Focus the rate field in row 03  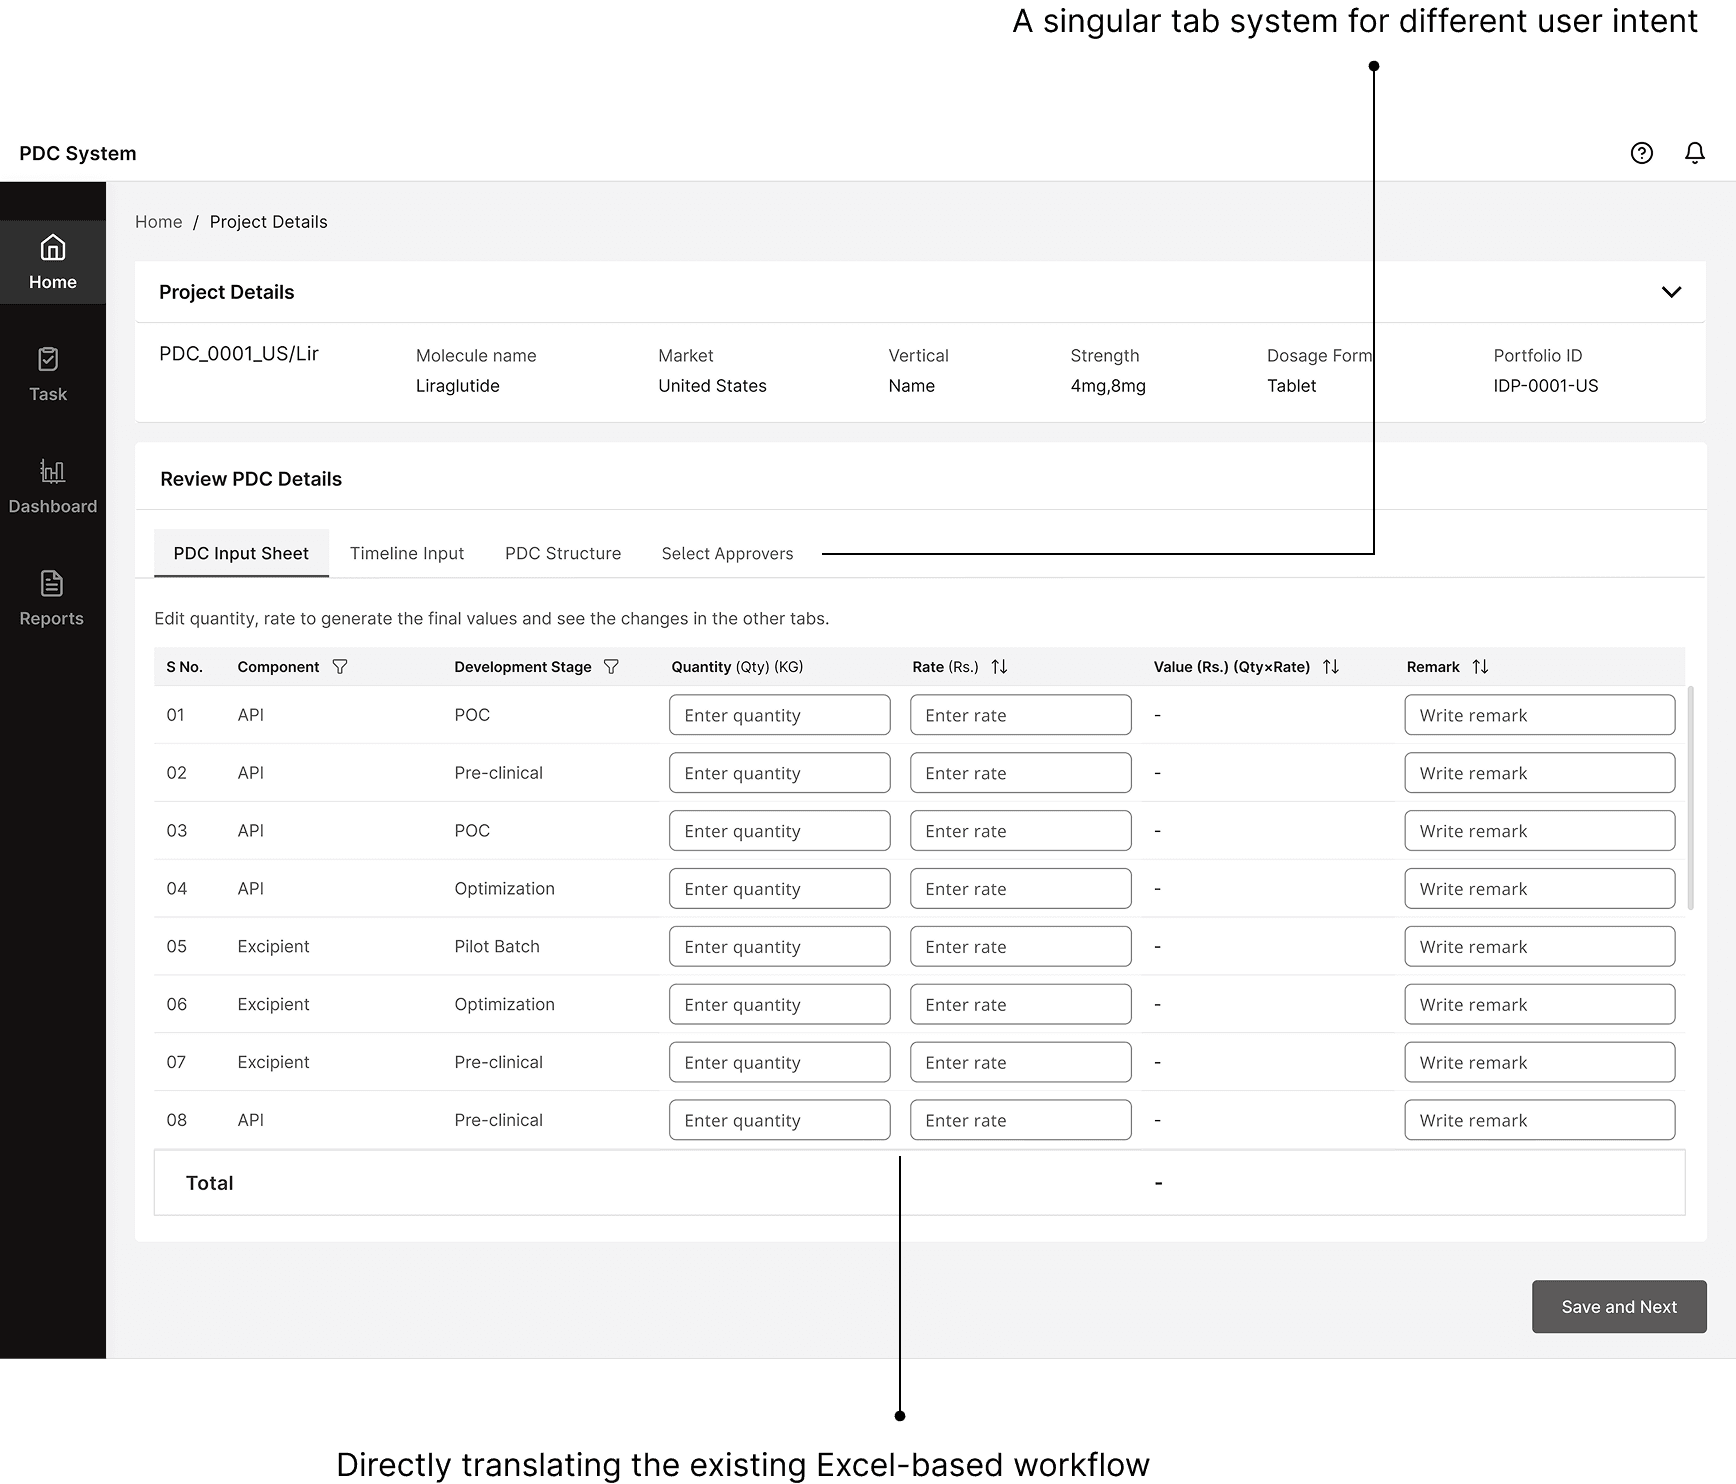coord(1021,831)
